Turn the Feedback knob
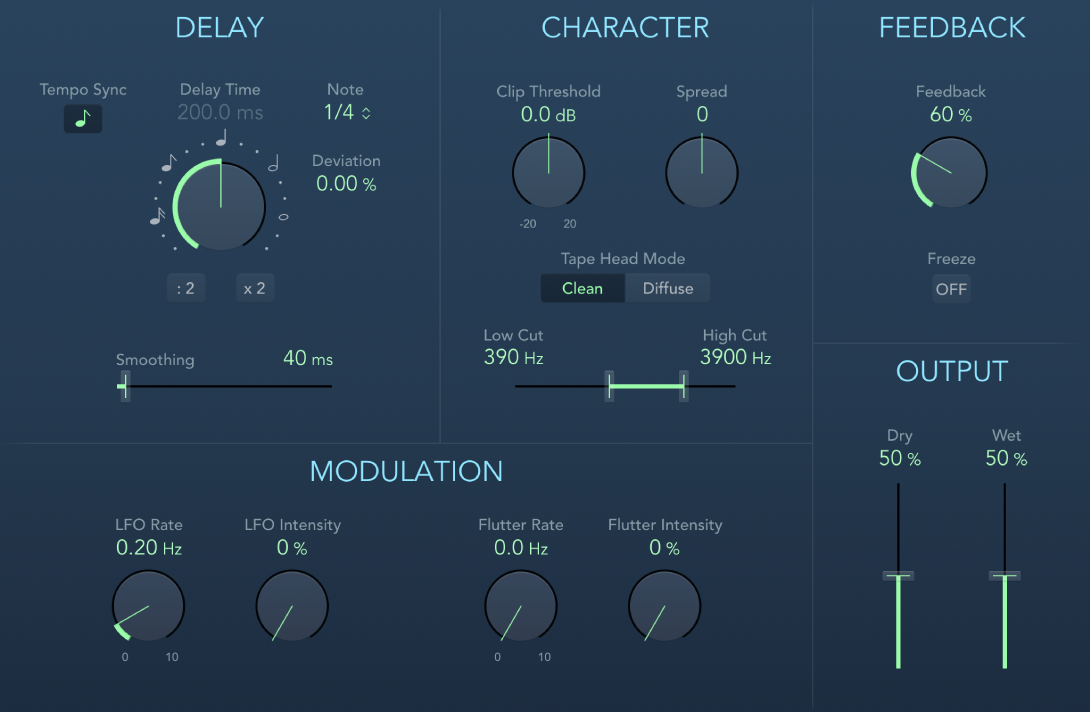Image resolution: width=1091 pixels, height=713 pixels. point(949,172)
